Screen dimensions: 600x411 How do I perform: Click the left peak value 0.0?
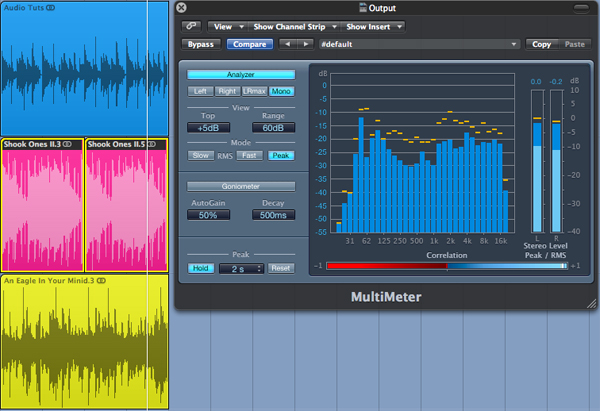pyautogui.click(x=536, y=82)
